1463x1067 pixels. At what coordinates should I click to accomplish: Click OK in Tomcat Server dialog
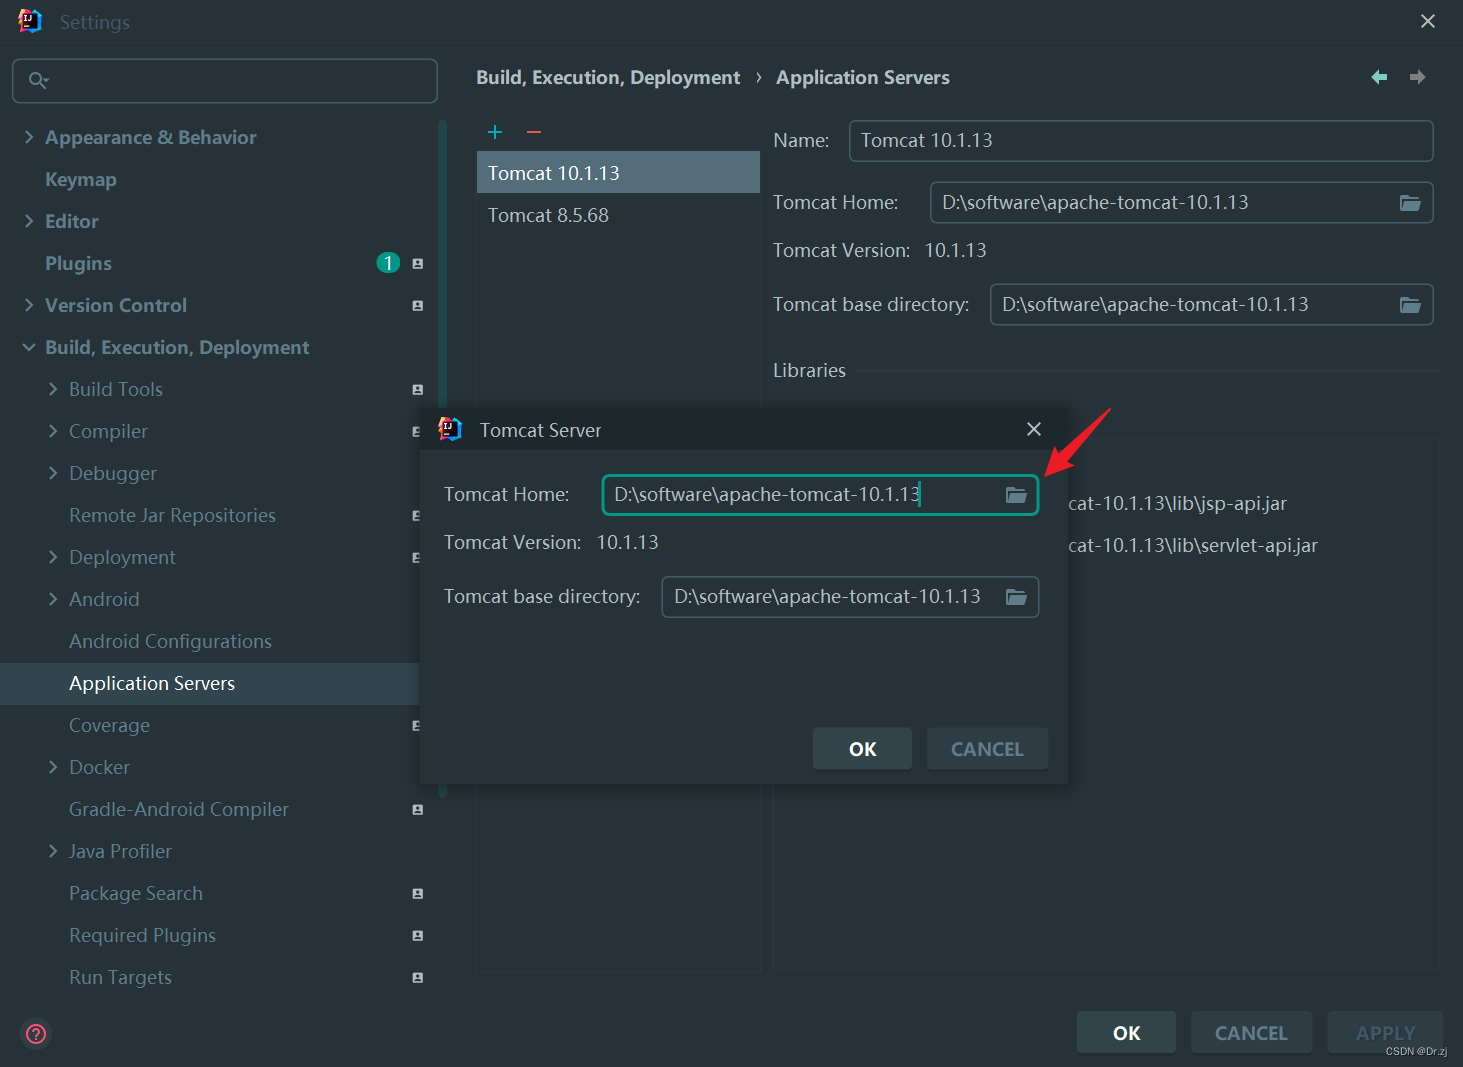coord(862,749)
